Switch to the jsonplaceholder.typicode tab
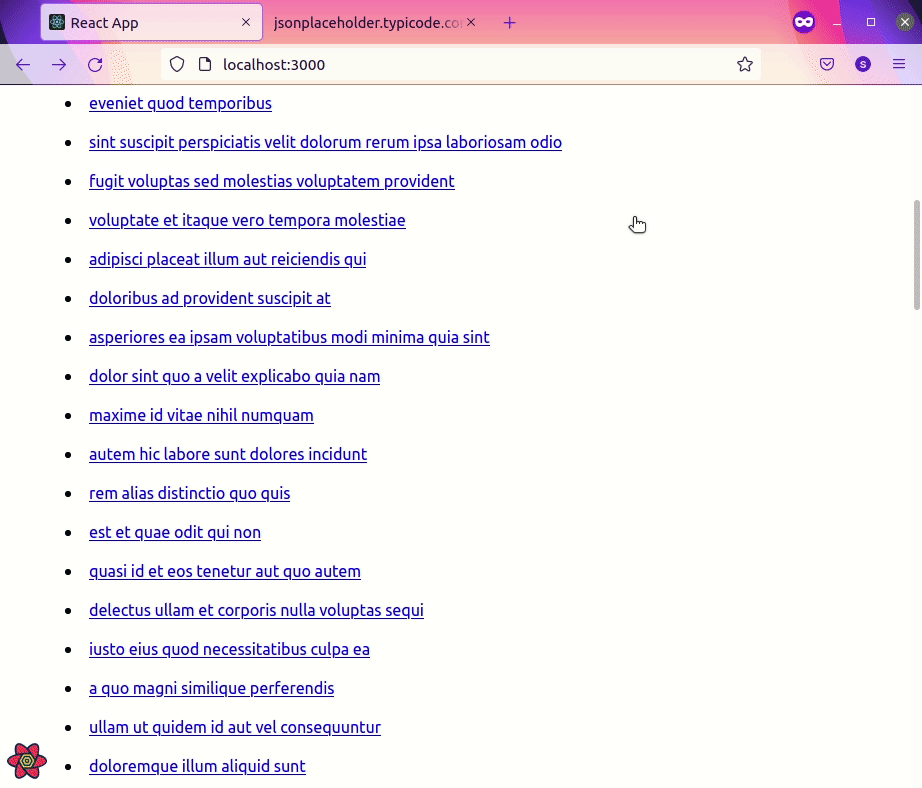Image resolution: width=922 pixels, height=788 pixels. tap(368, 23)
